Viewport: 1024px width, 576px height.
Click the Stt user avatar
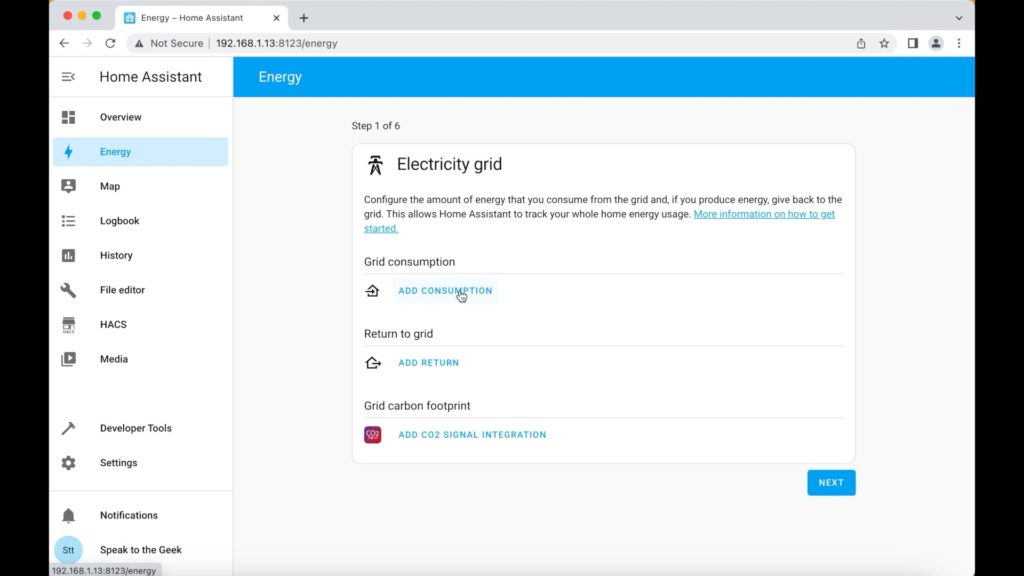69,550
